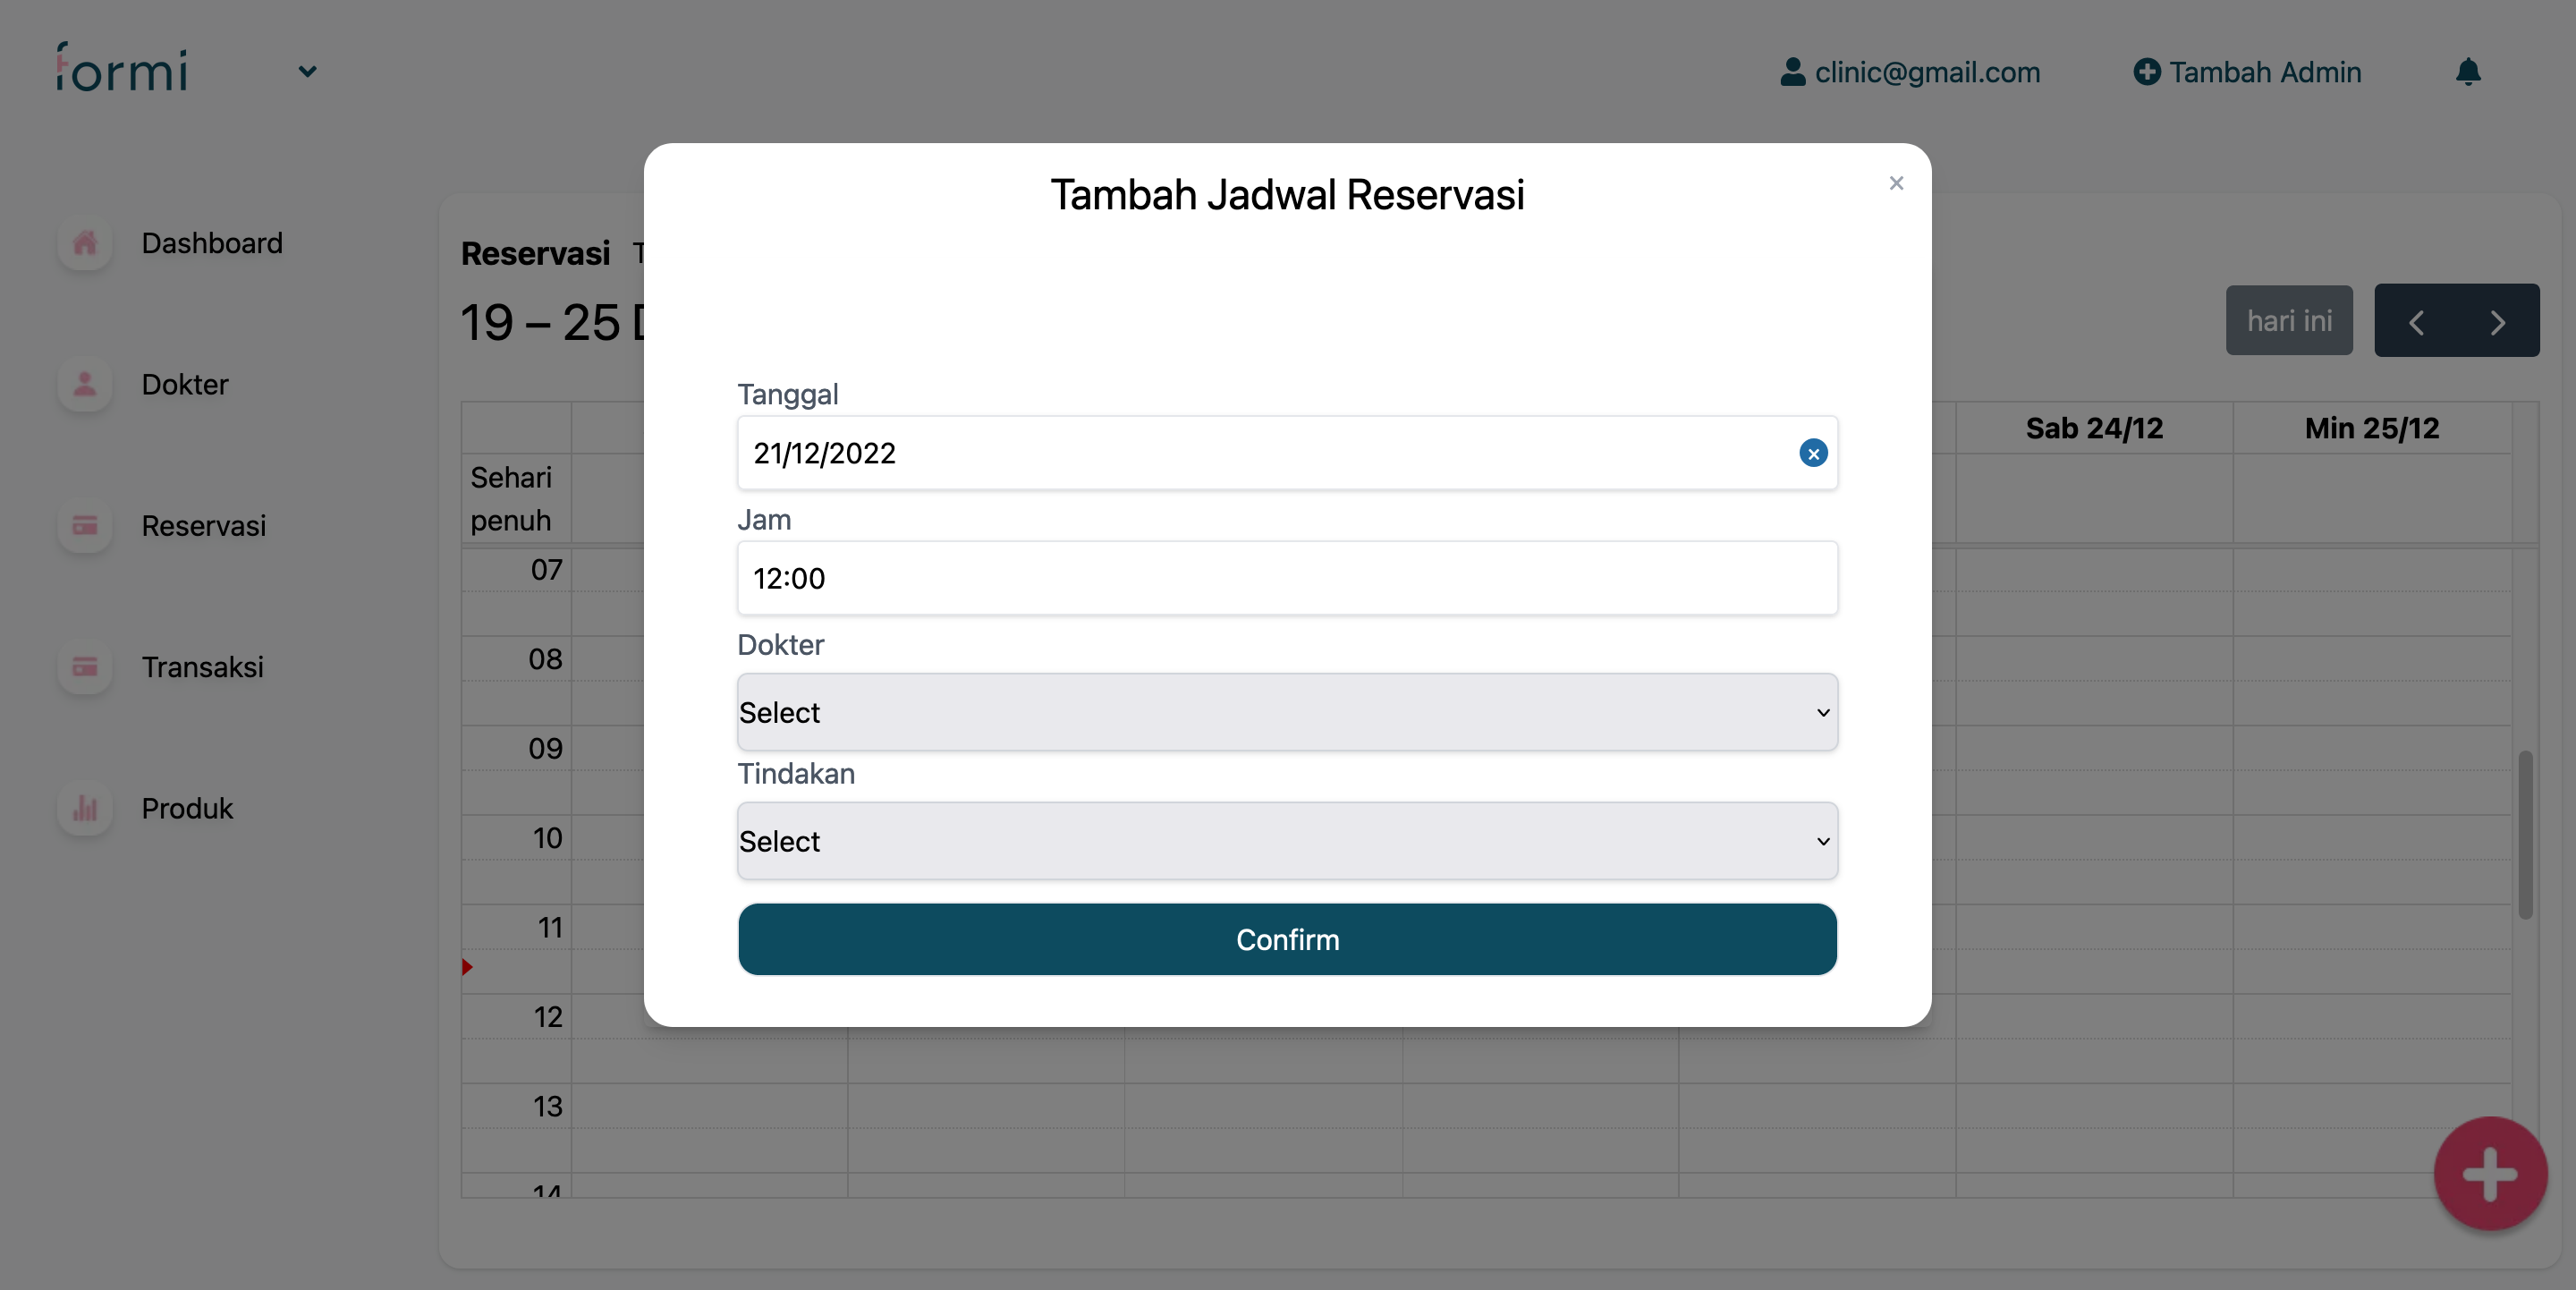
Task: Expand the chevron beside formi logo
Action: pos(307,72)
